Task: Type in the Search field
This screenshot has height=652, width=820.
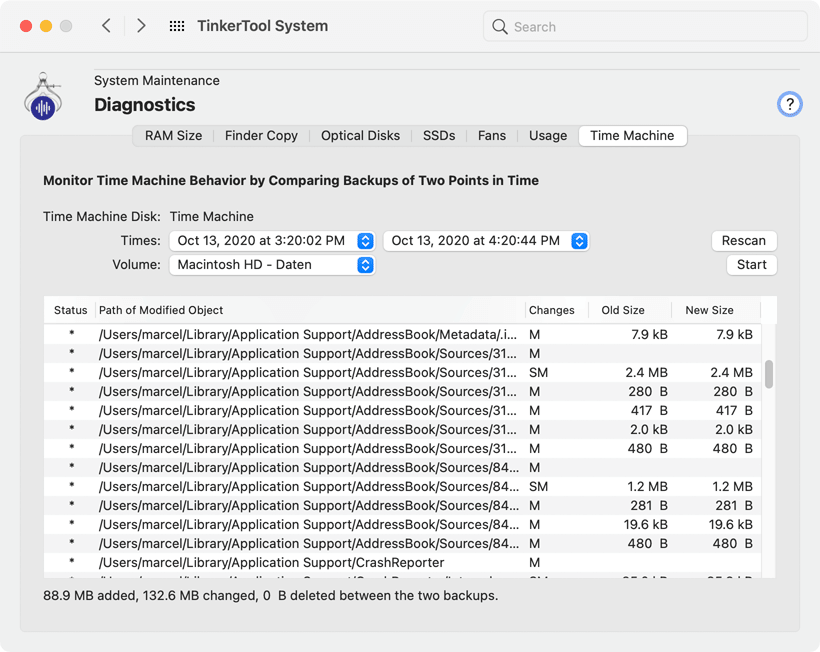Action: tap(655, 27)
